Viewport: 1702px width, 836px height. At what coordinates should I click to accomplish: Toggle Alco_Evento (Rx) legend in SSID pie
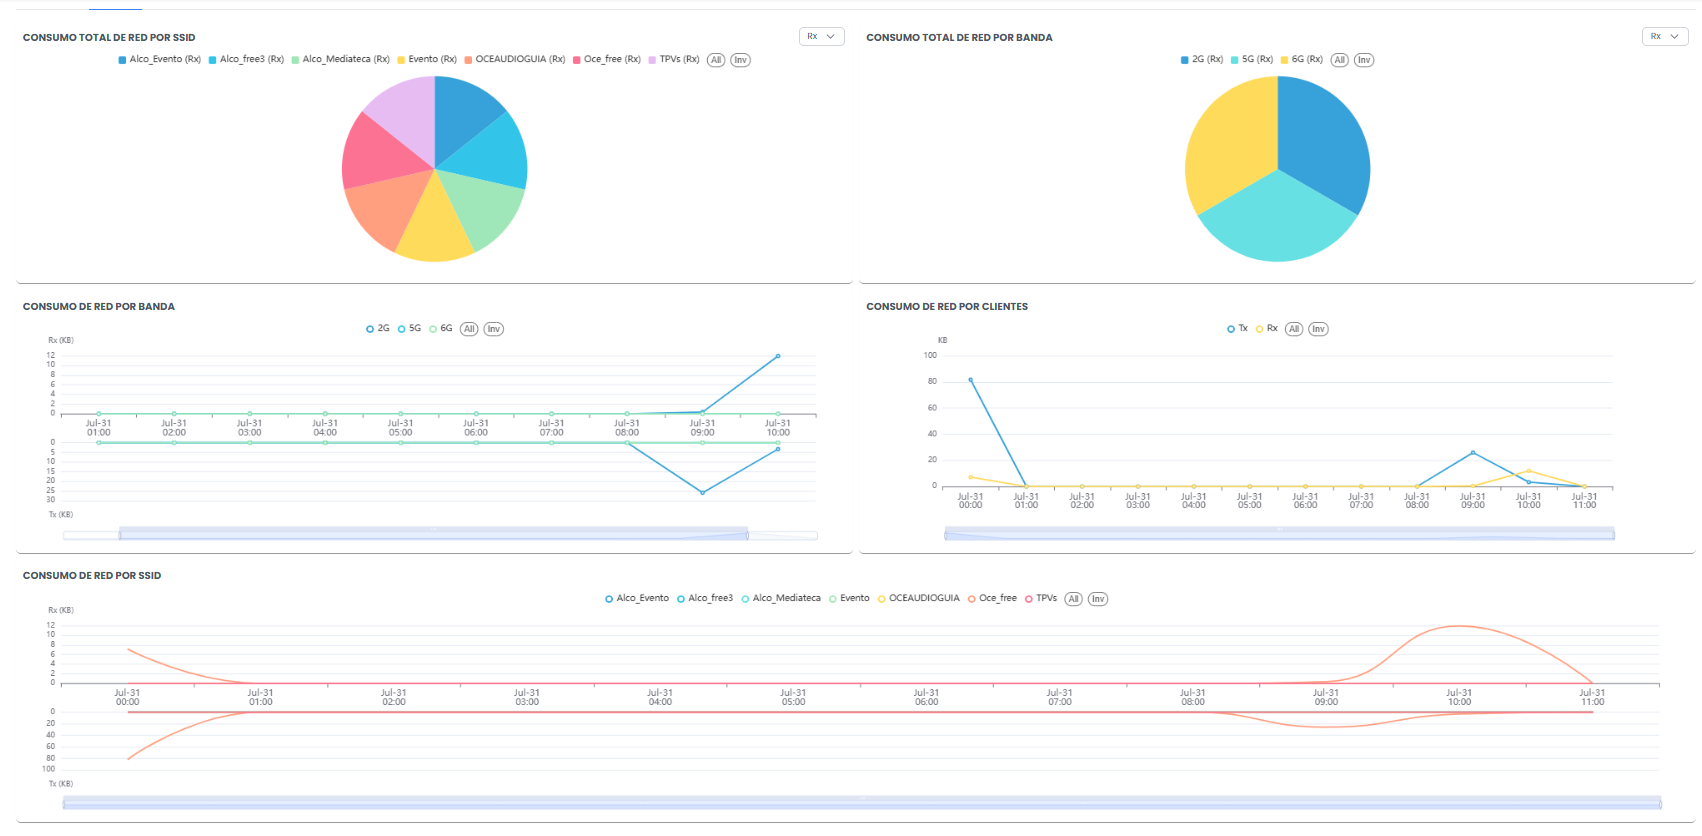coord(159,60)
